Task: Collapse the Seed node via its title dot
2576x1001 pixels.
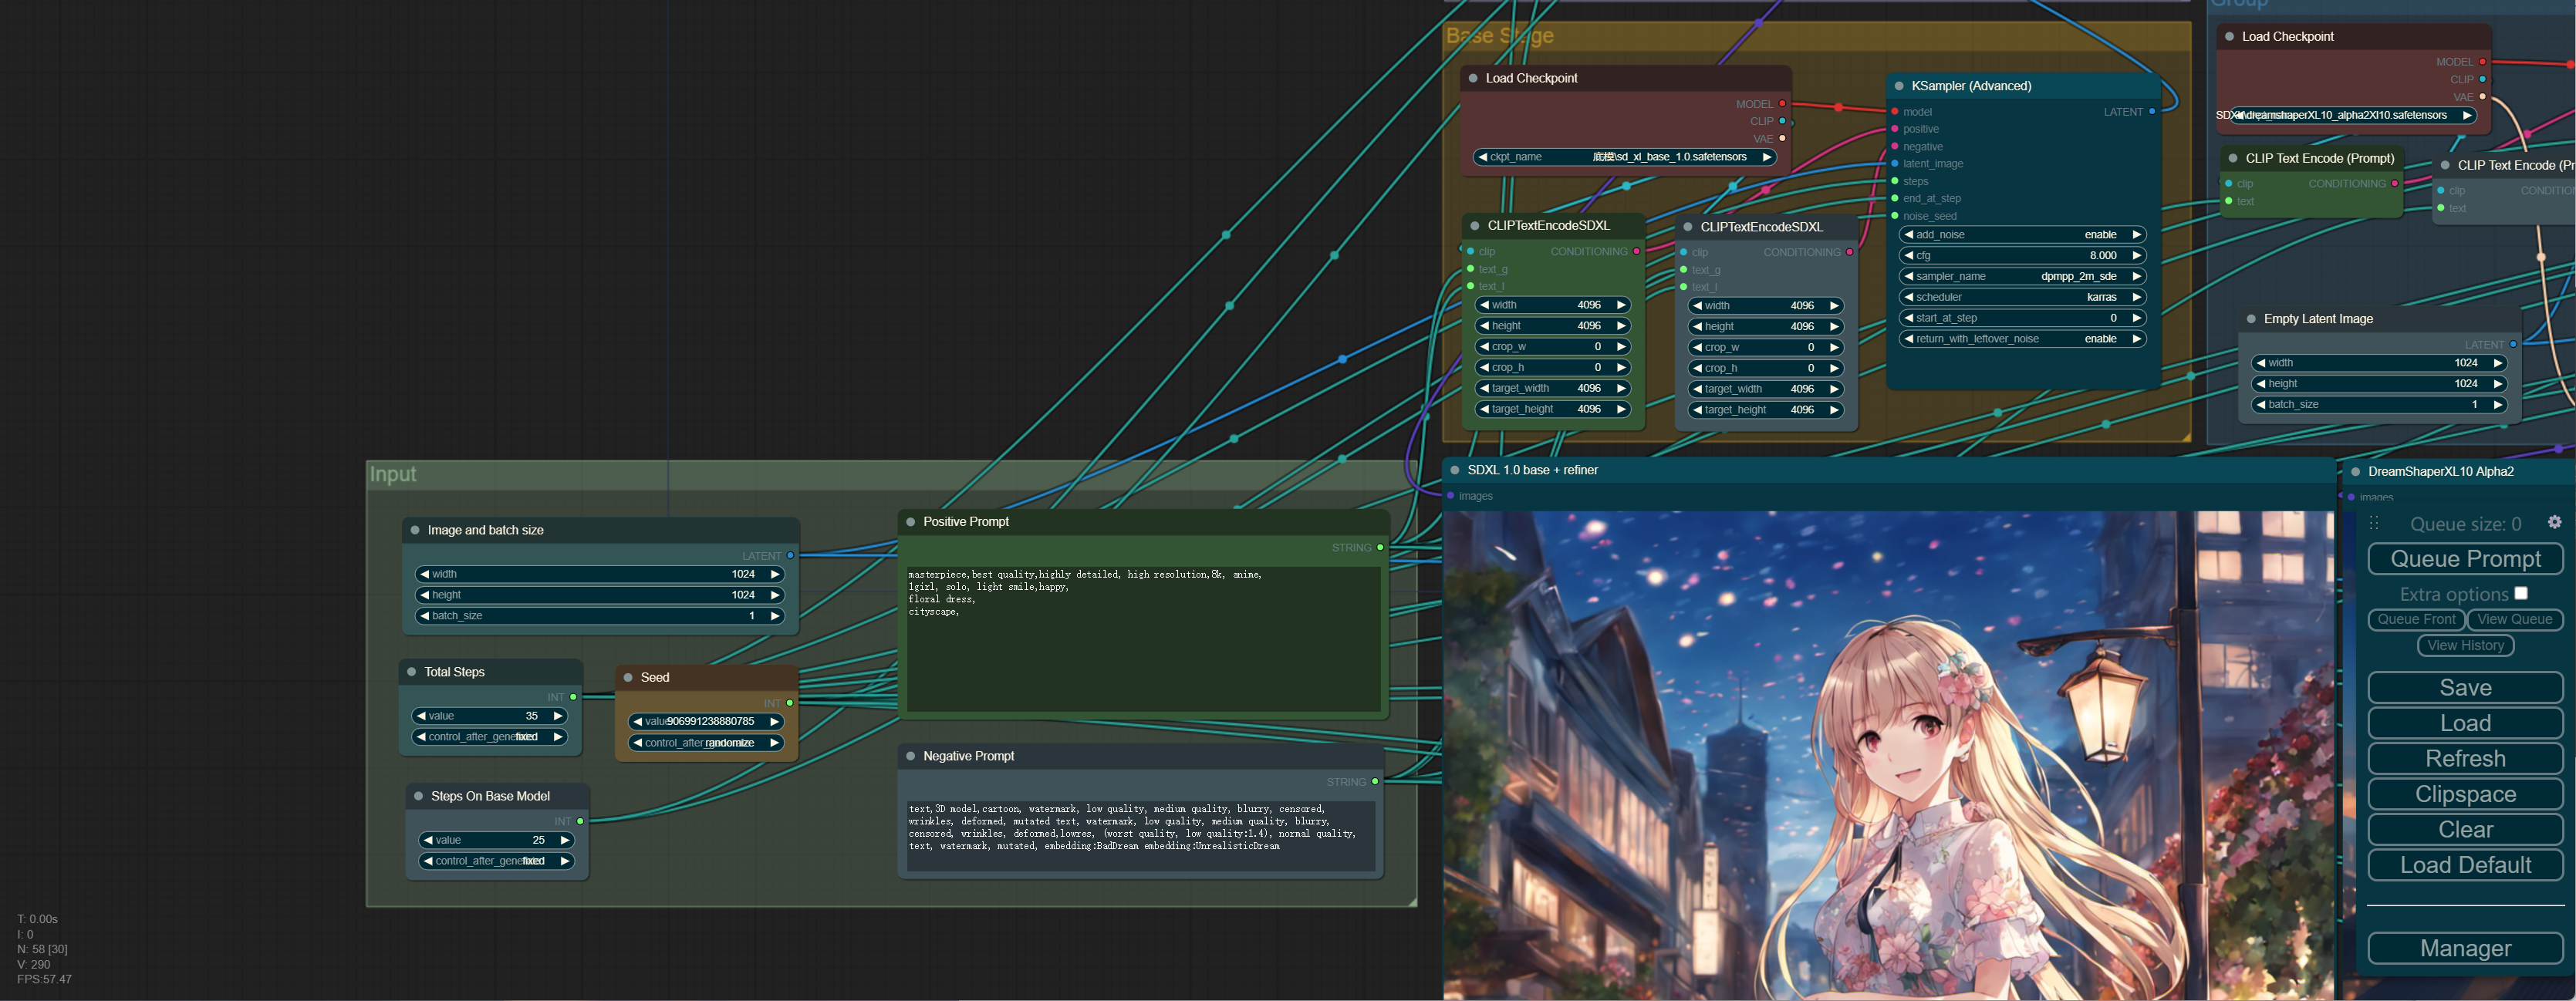Action: coord(628,677)
